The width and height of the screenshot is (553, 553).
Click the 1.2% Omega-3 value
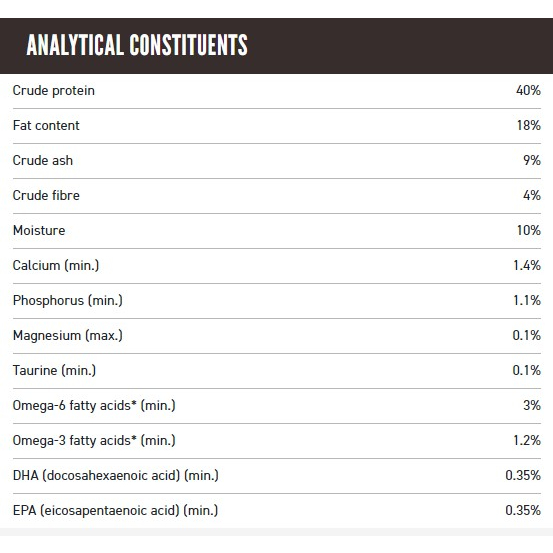pyautogui.click(x=527, y=440)
